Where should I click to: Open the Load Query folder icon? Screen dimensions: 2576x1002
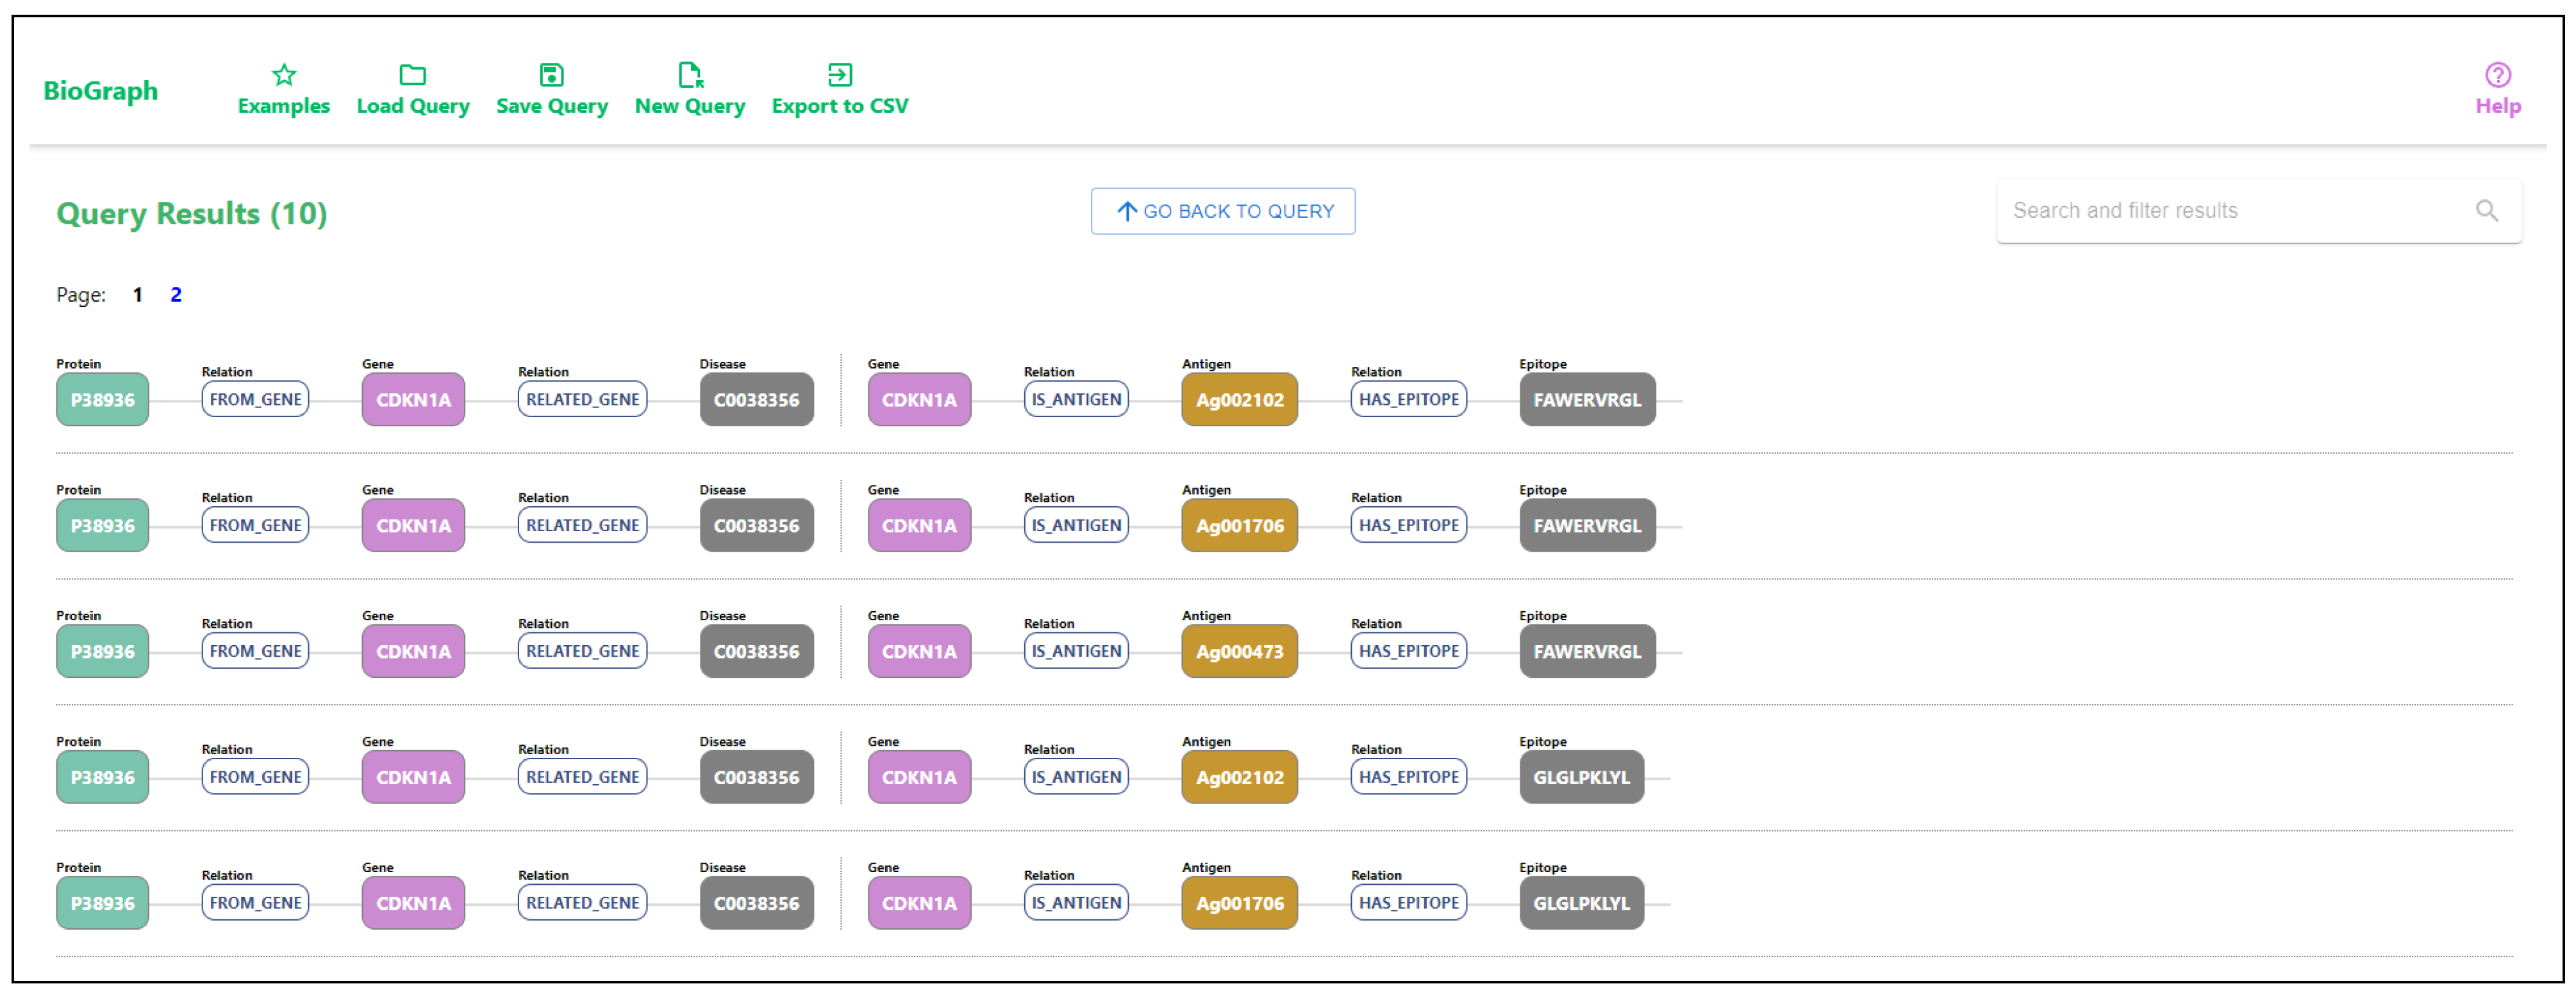tap(412, 75)
